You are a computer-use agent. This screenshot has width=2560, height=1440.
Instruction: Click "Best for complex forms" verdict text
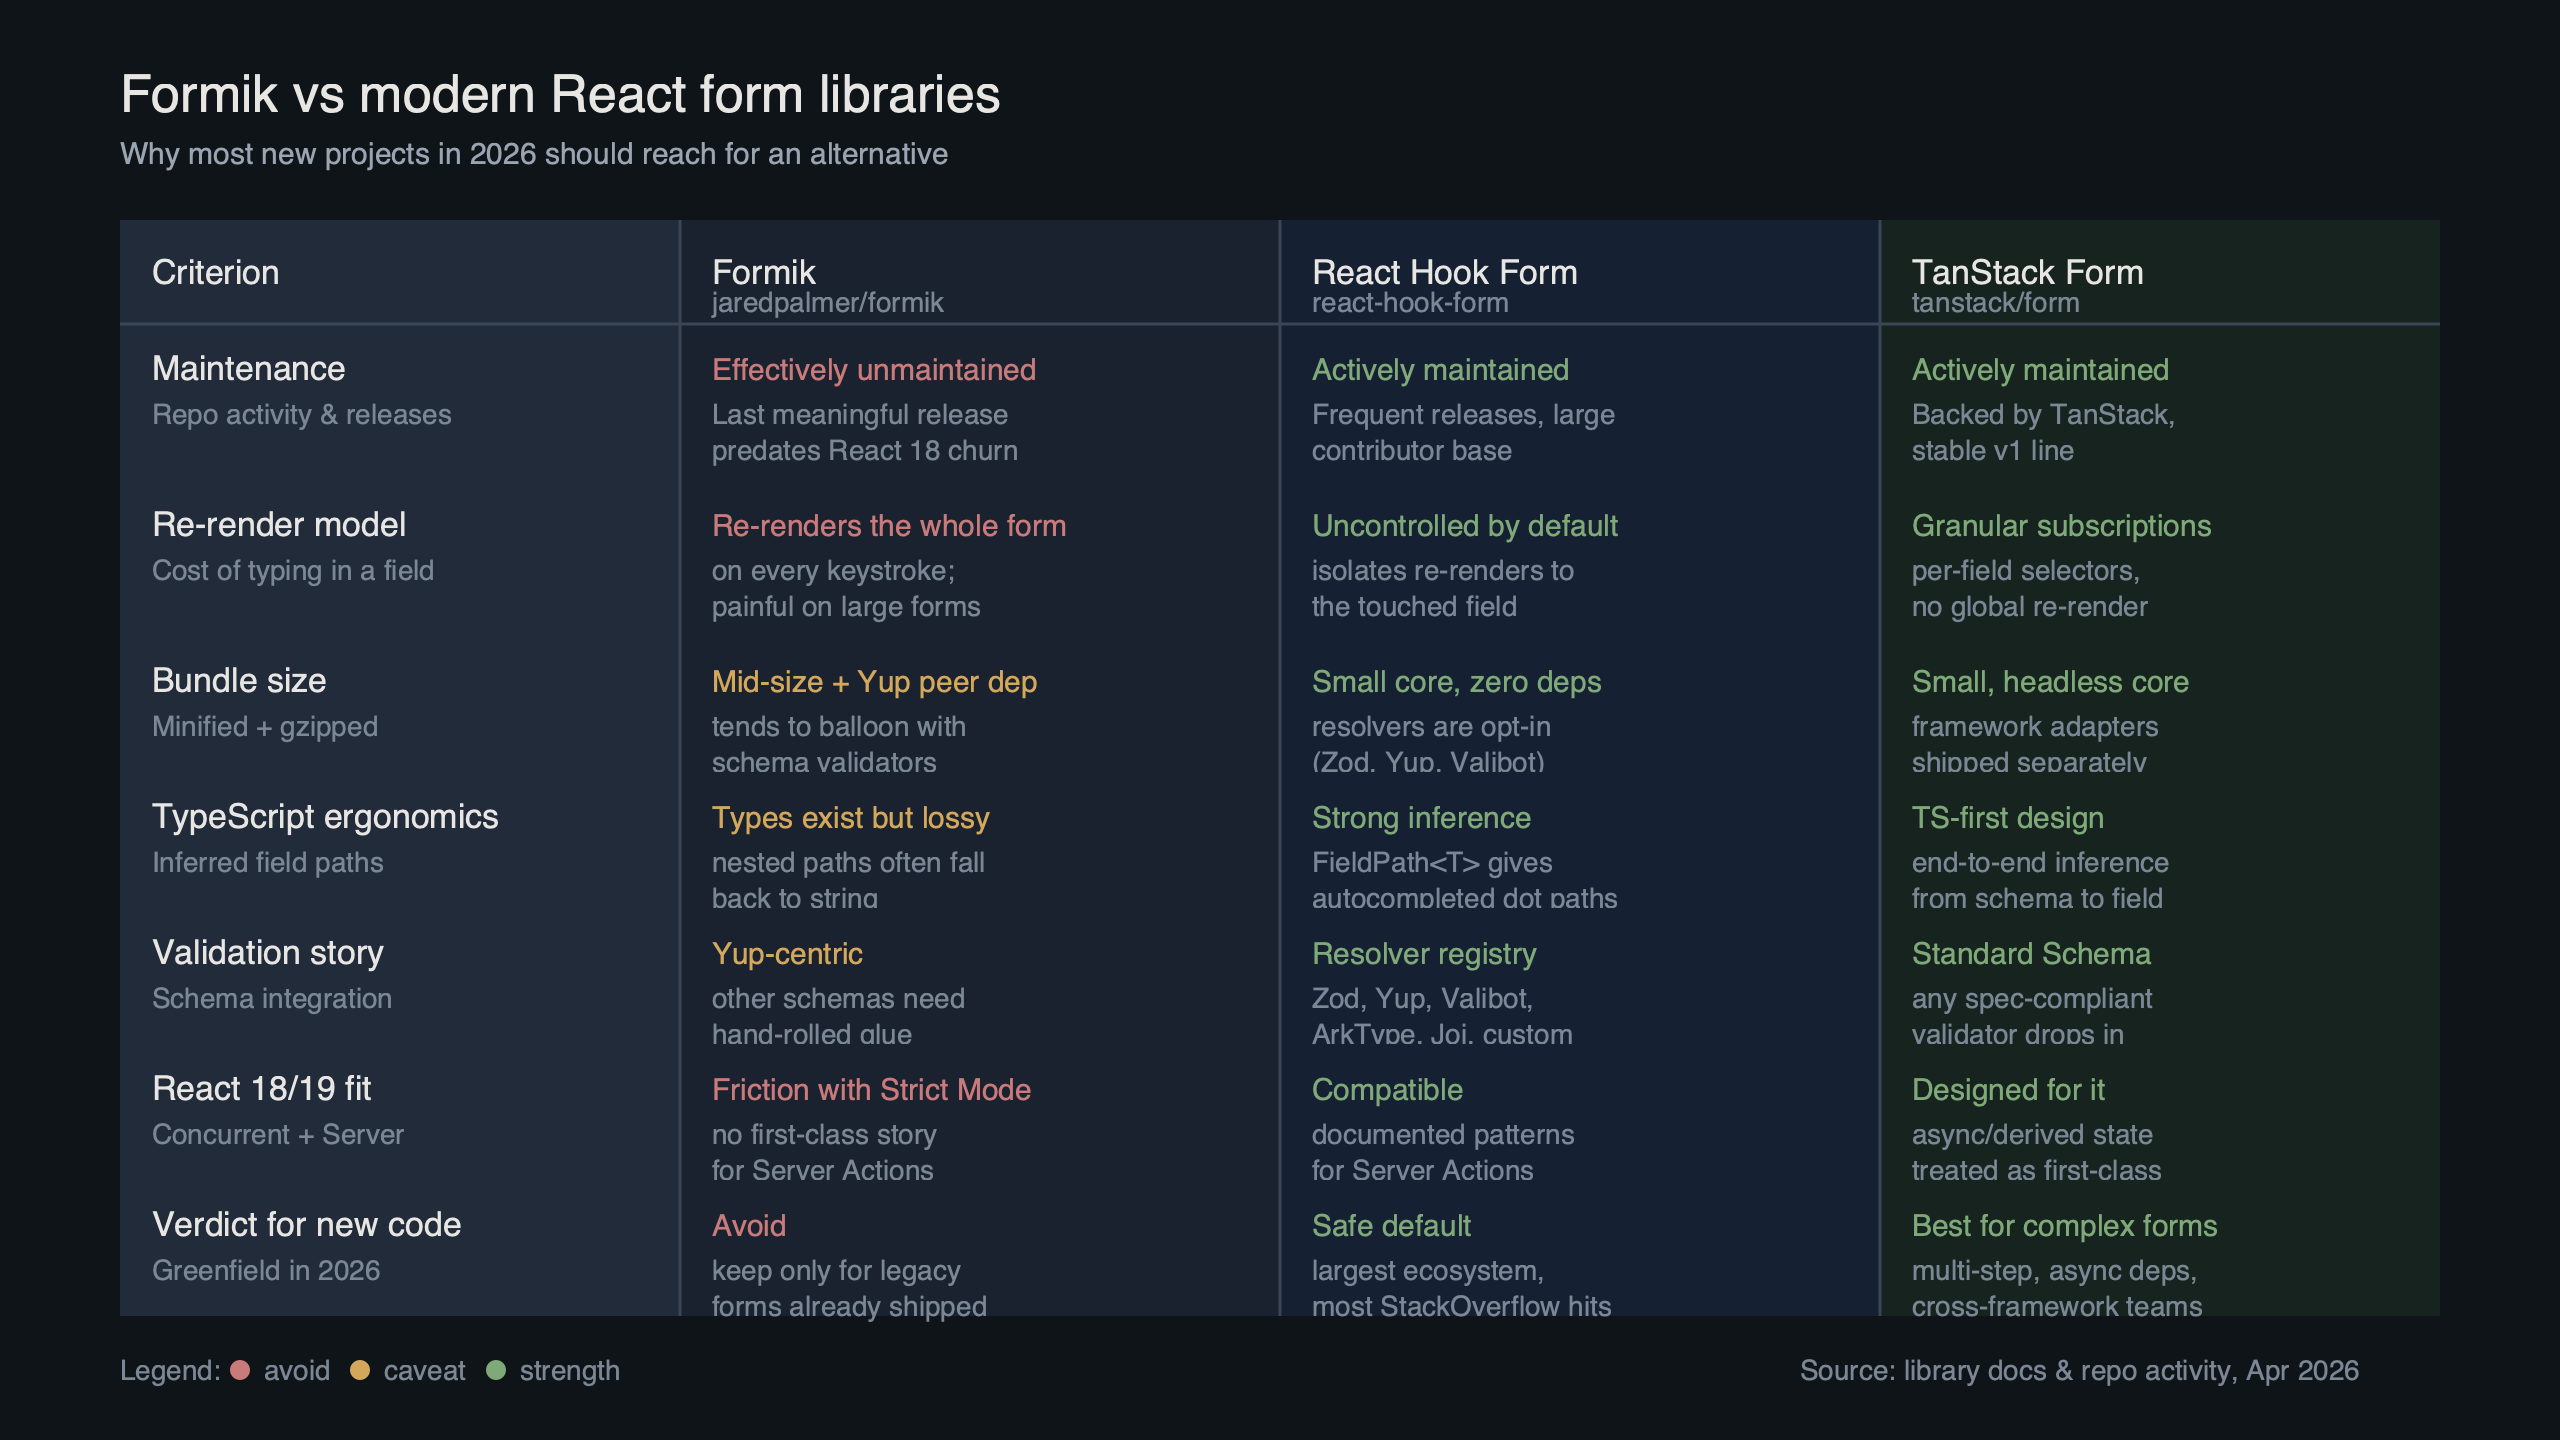(2064, 1226)
